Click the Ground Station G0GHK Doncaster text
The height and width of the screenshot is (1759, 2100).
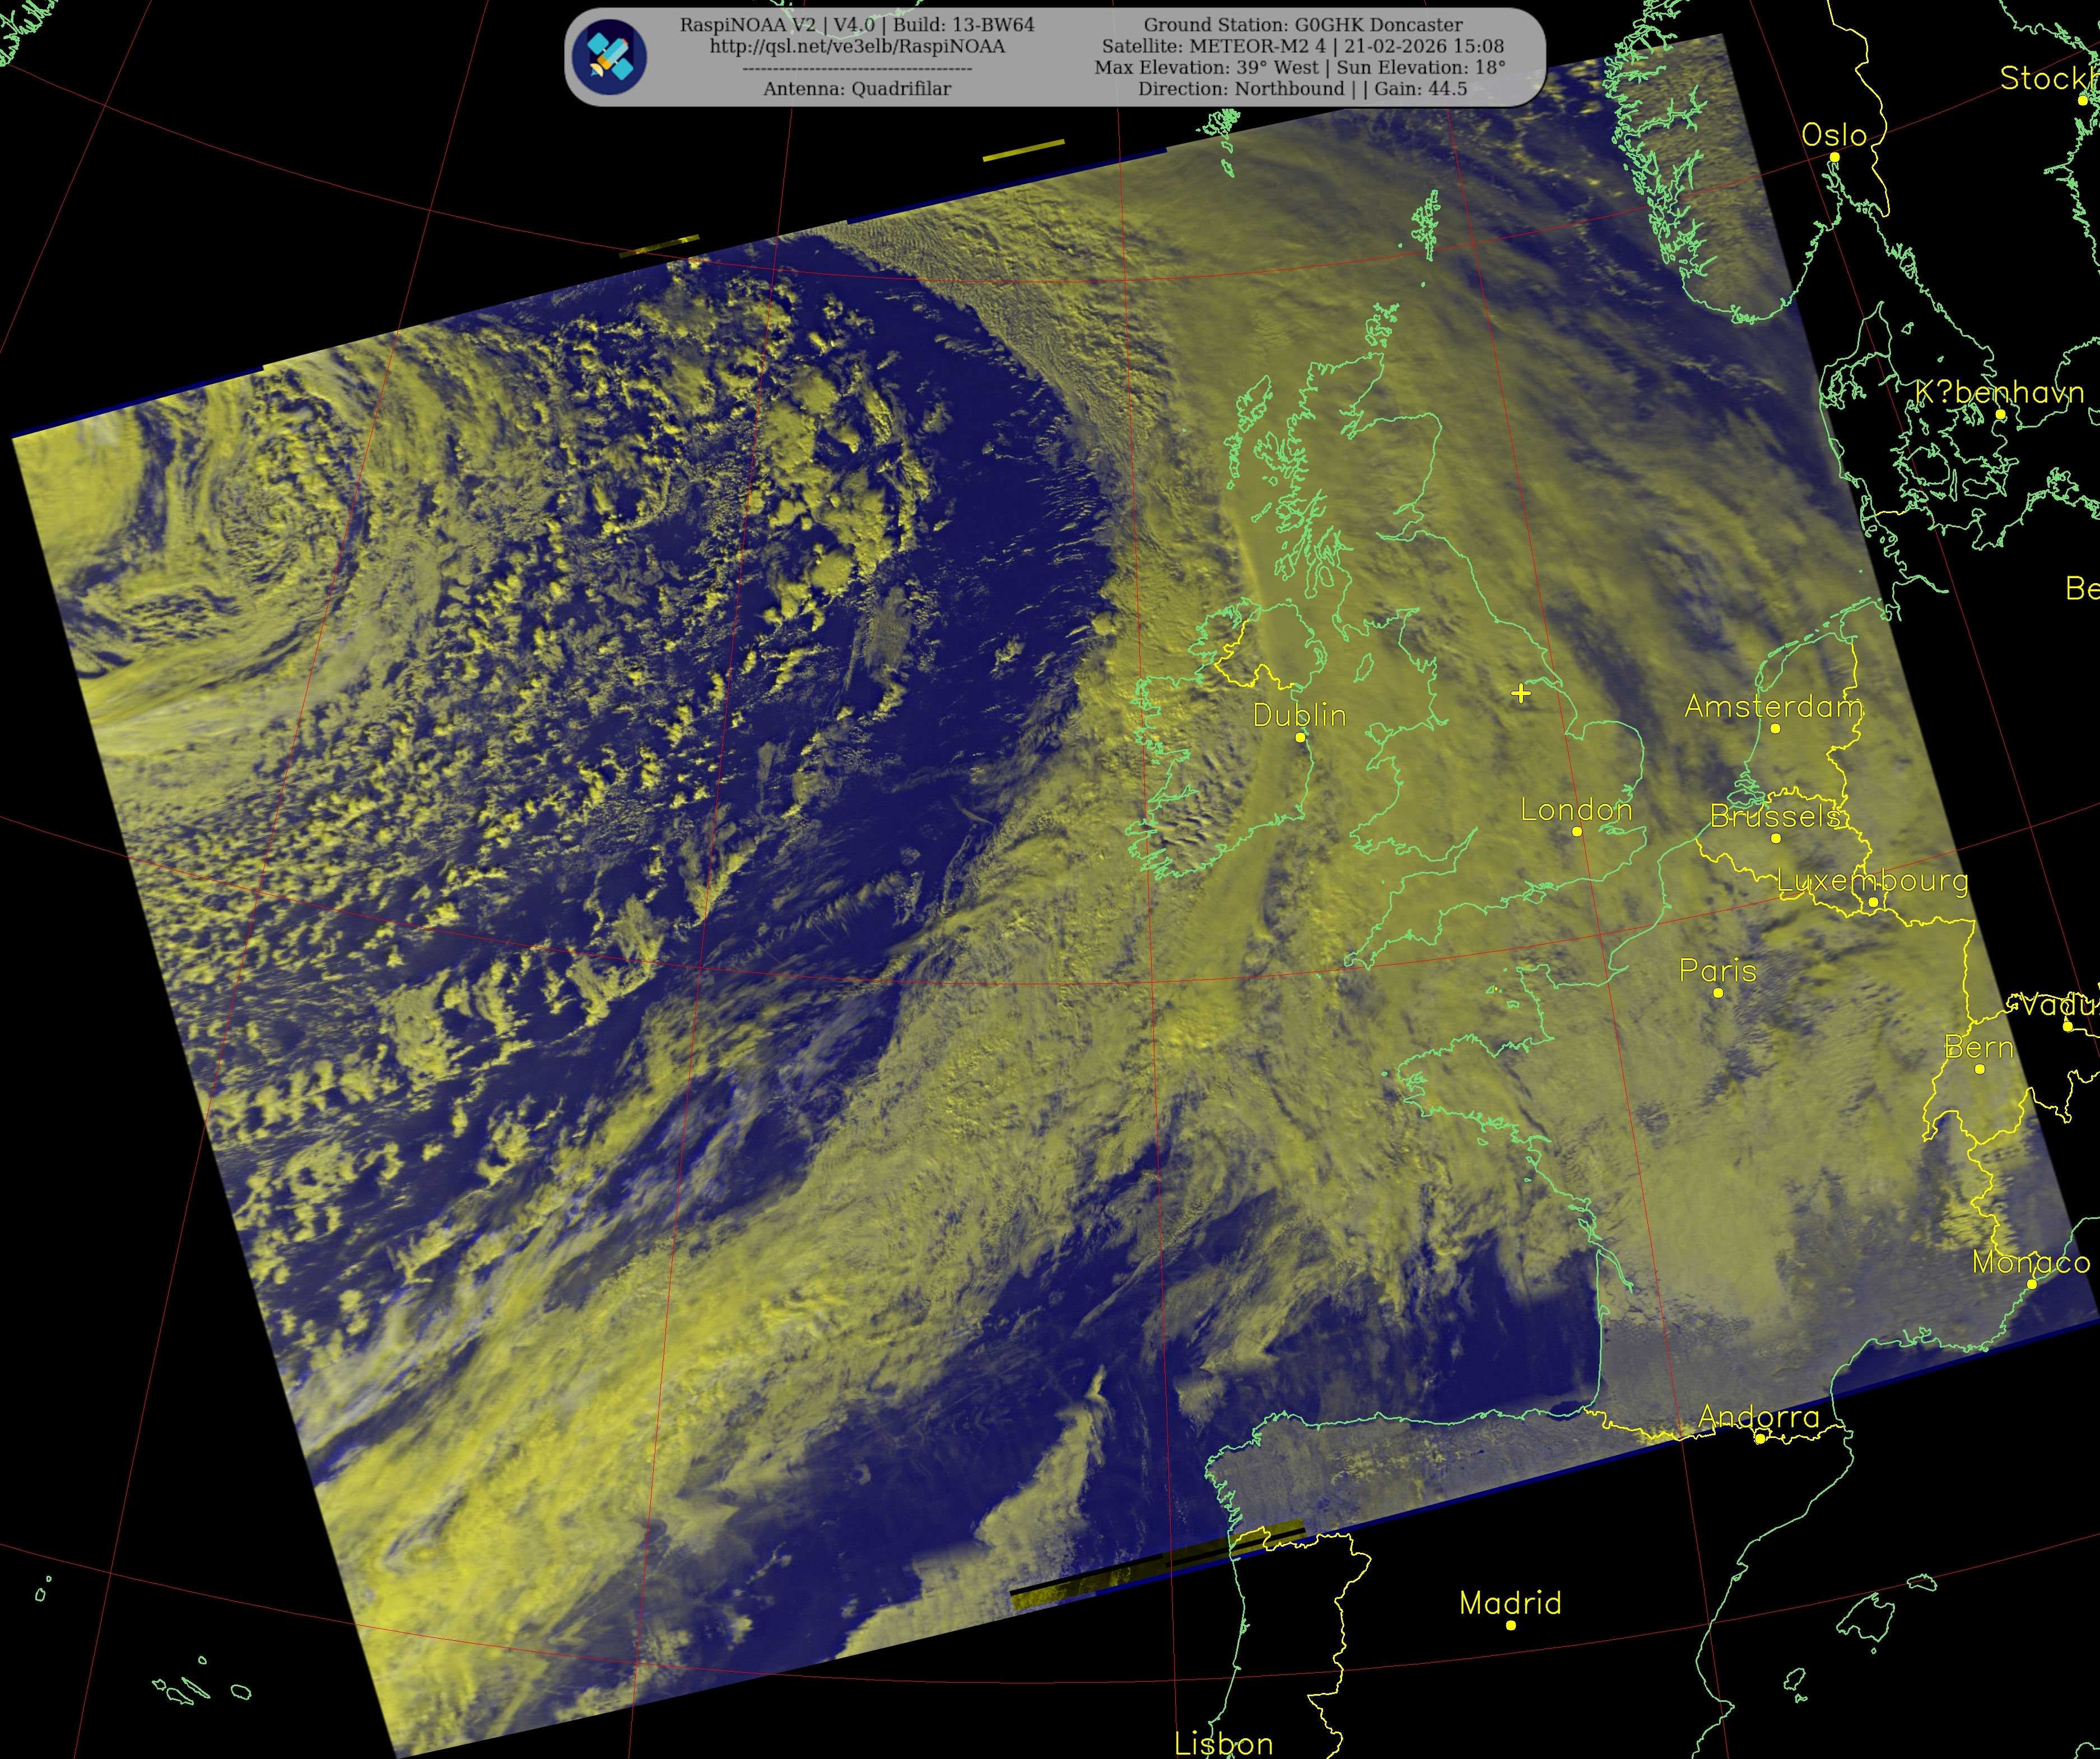pos(1302,25)
